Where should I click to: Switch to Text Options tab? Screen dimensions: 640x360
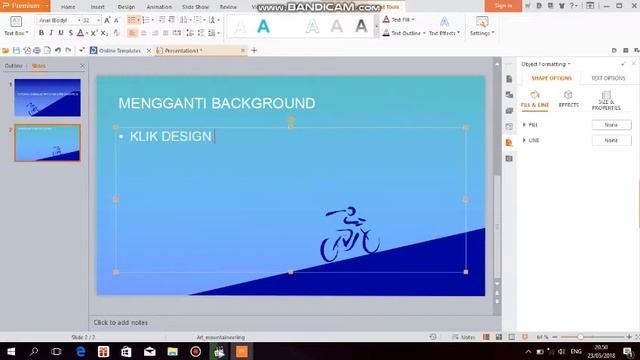click(608, 78)
